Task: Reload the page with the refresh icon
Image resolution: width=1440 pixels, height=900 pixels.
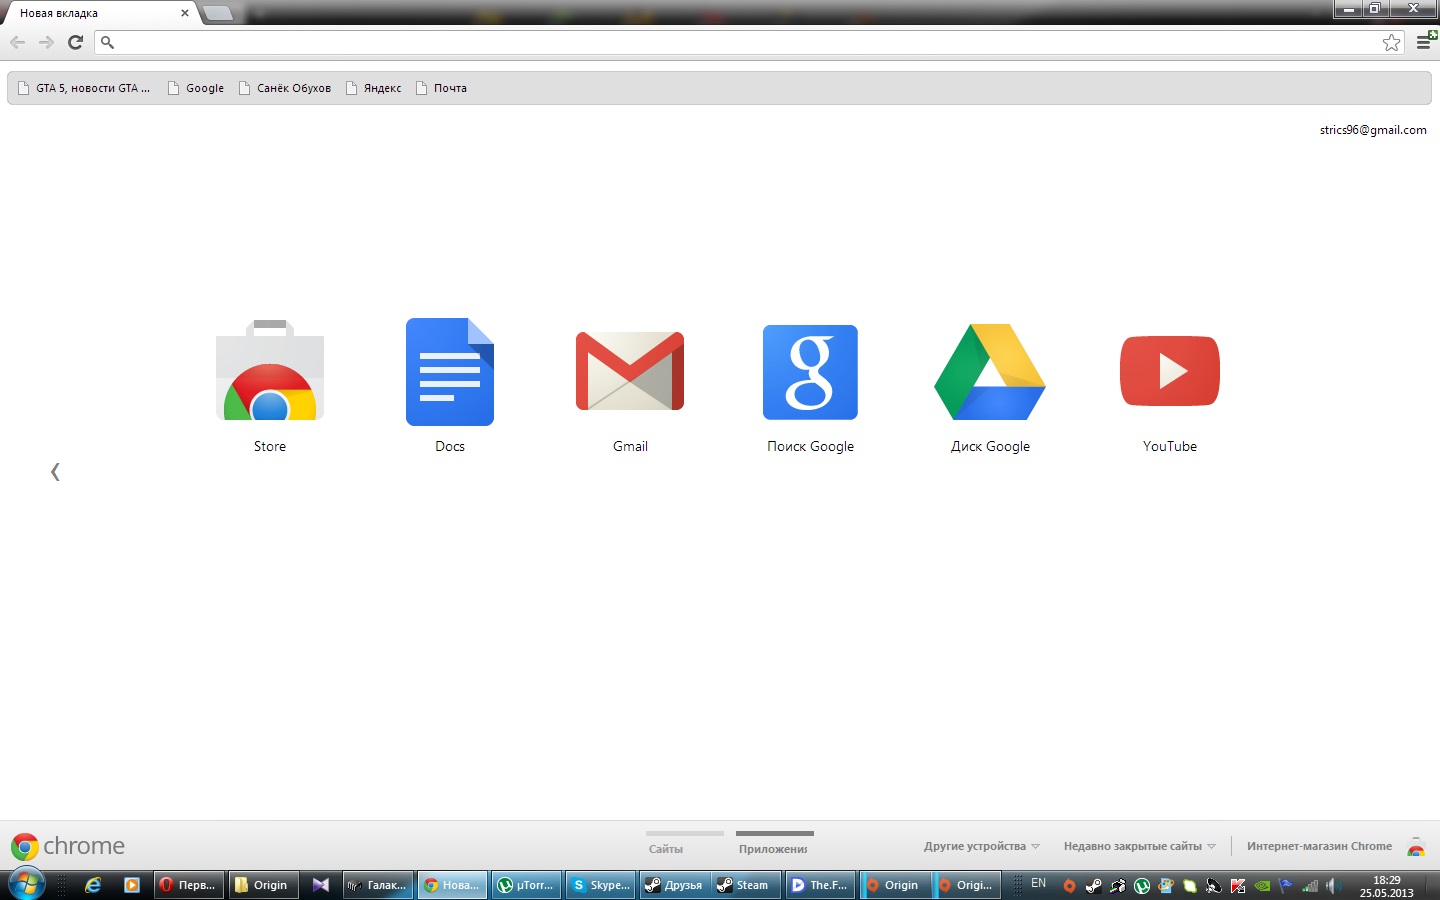Action: click(75, 42)
